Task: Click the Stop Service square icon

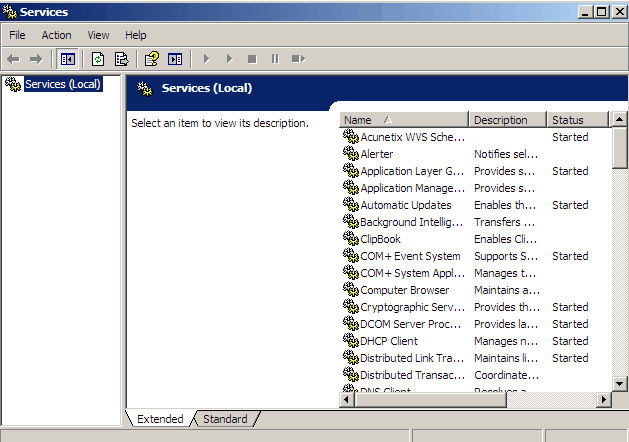Action: (252, 59)
